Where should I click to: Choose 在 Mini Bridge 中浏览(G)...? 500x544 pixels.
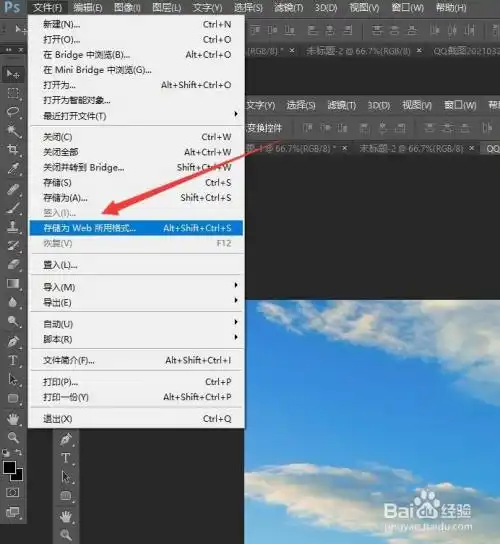coord(137,70)
